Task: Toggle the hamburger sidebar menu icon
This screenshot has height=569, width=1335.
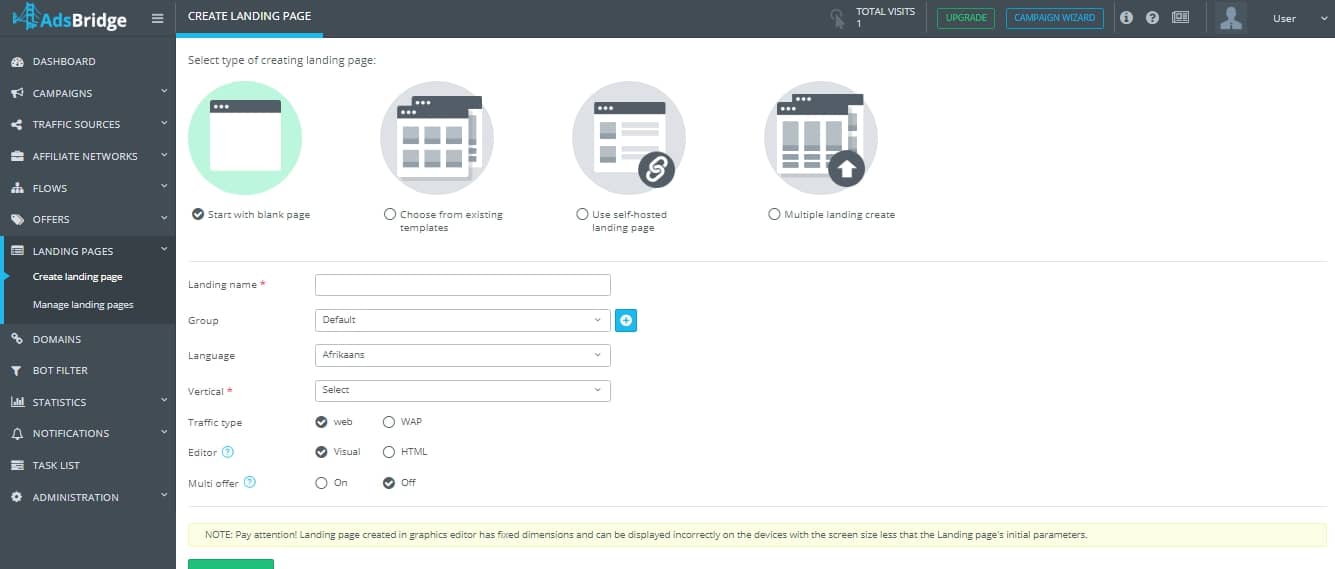Action: point(157,18)
